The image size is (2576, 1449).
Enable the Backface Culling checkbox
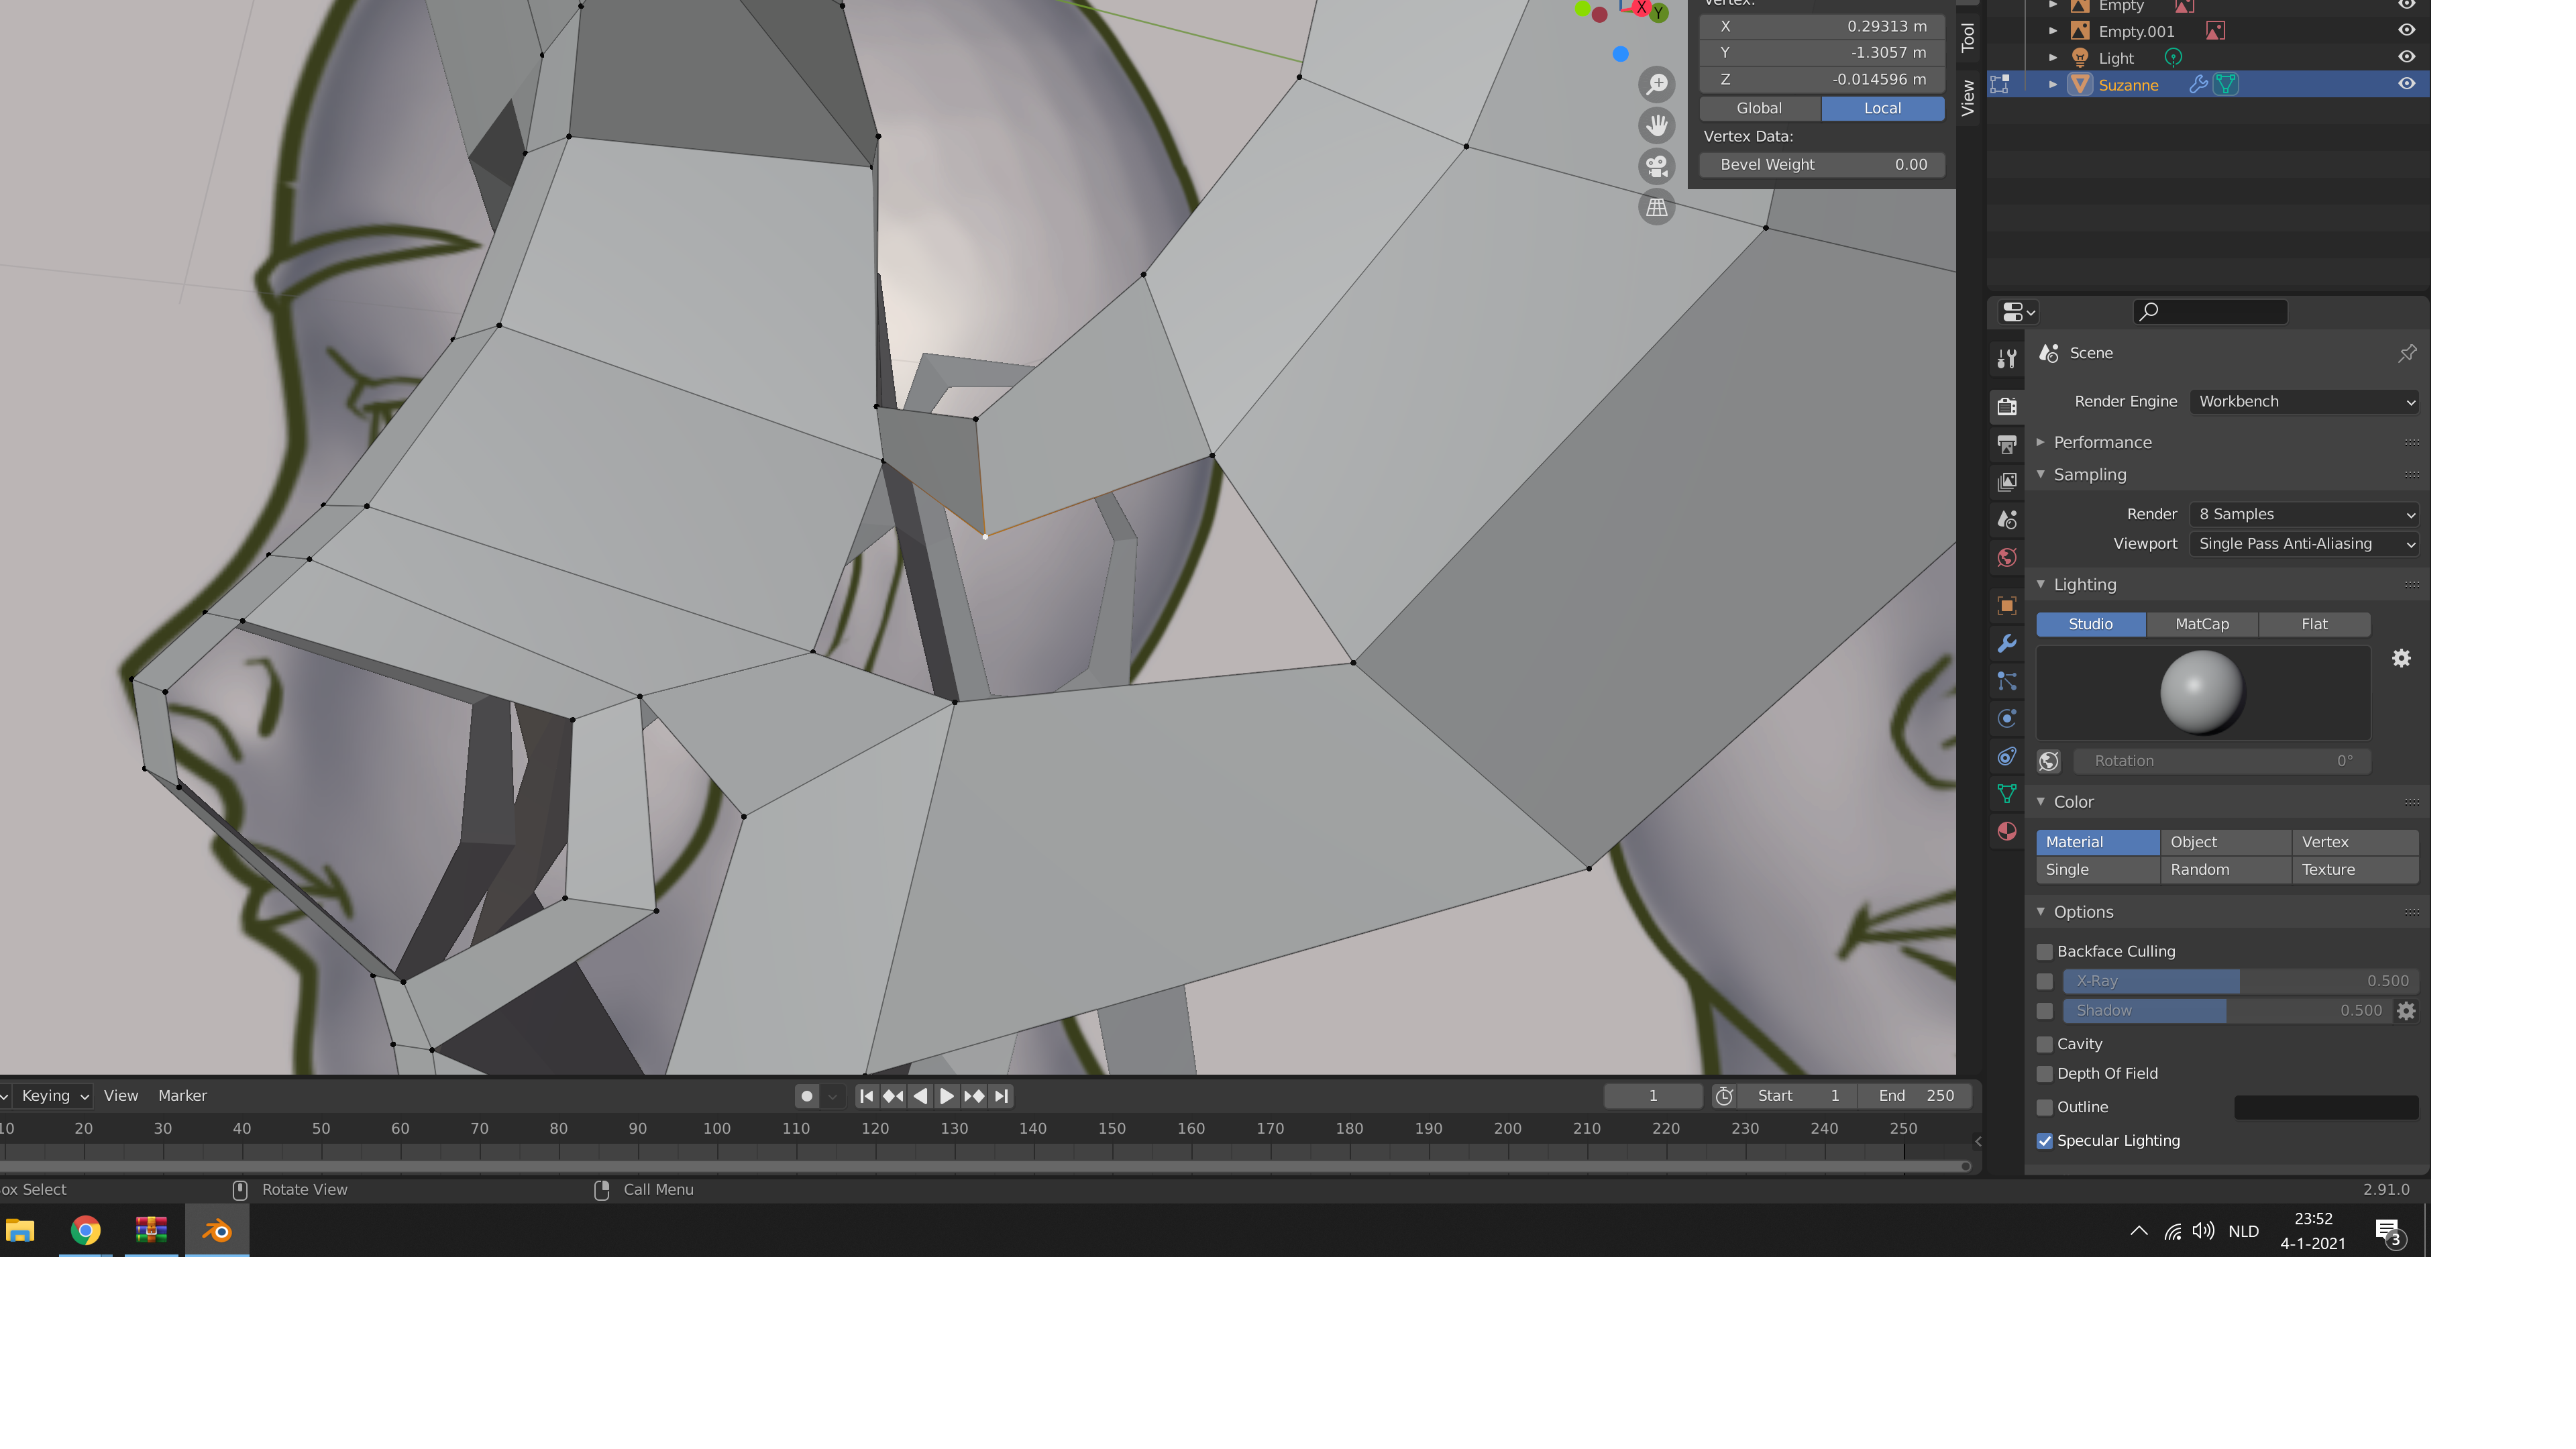[2045, 951]
